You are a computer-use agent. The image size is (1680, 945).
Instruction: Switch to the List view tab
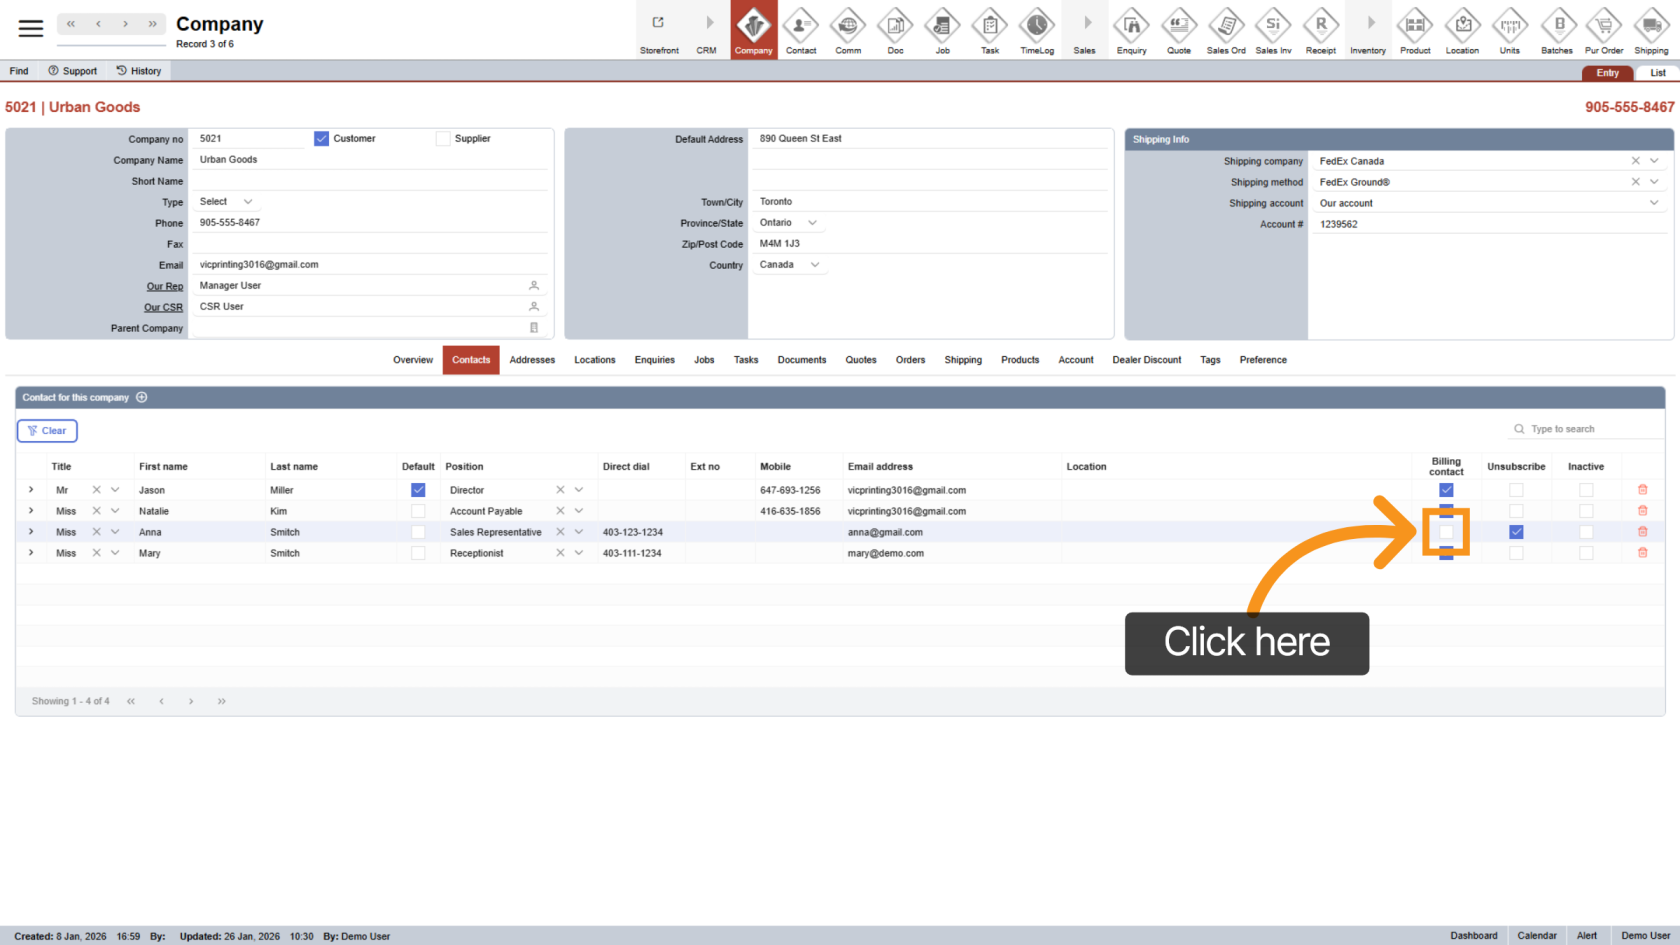click(1657, 73)
